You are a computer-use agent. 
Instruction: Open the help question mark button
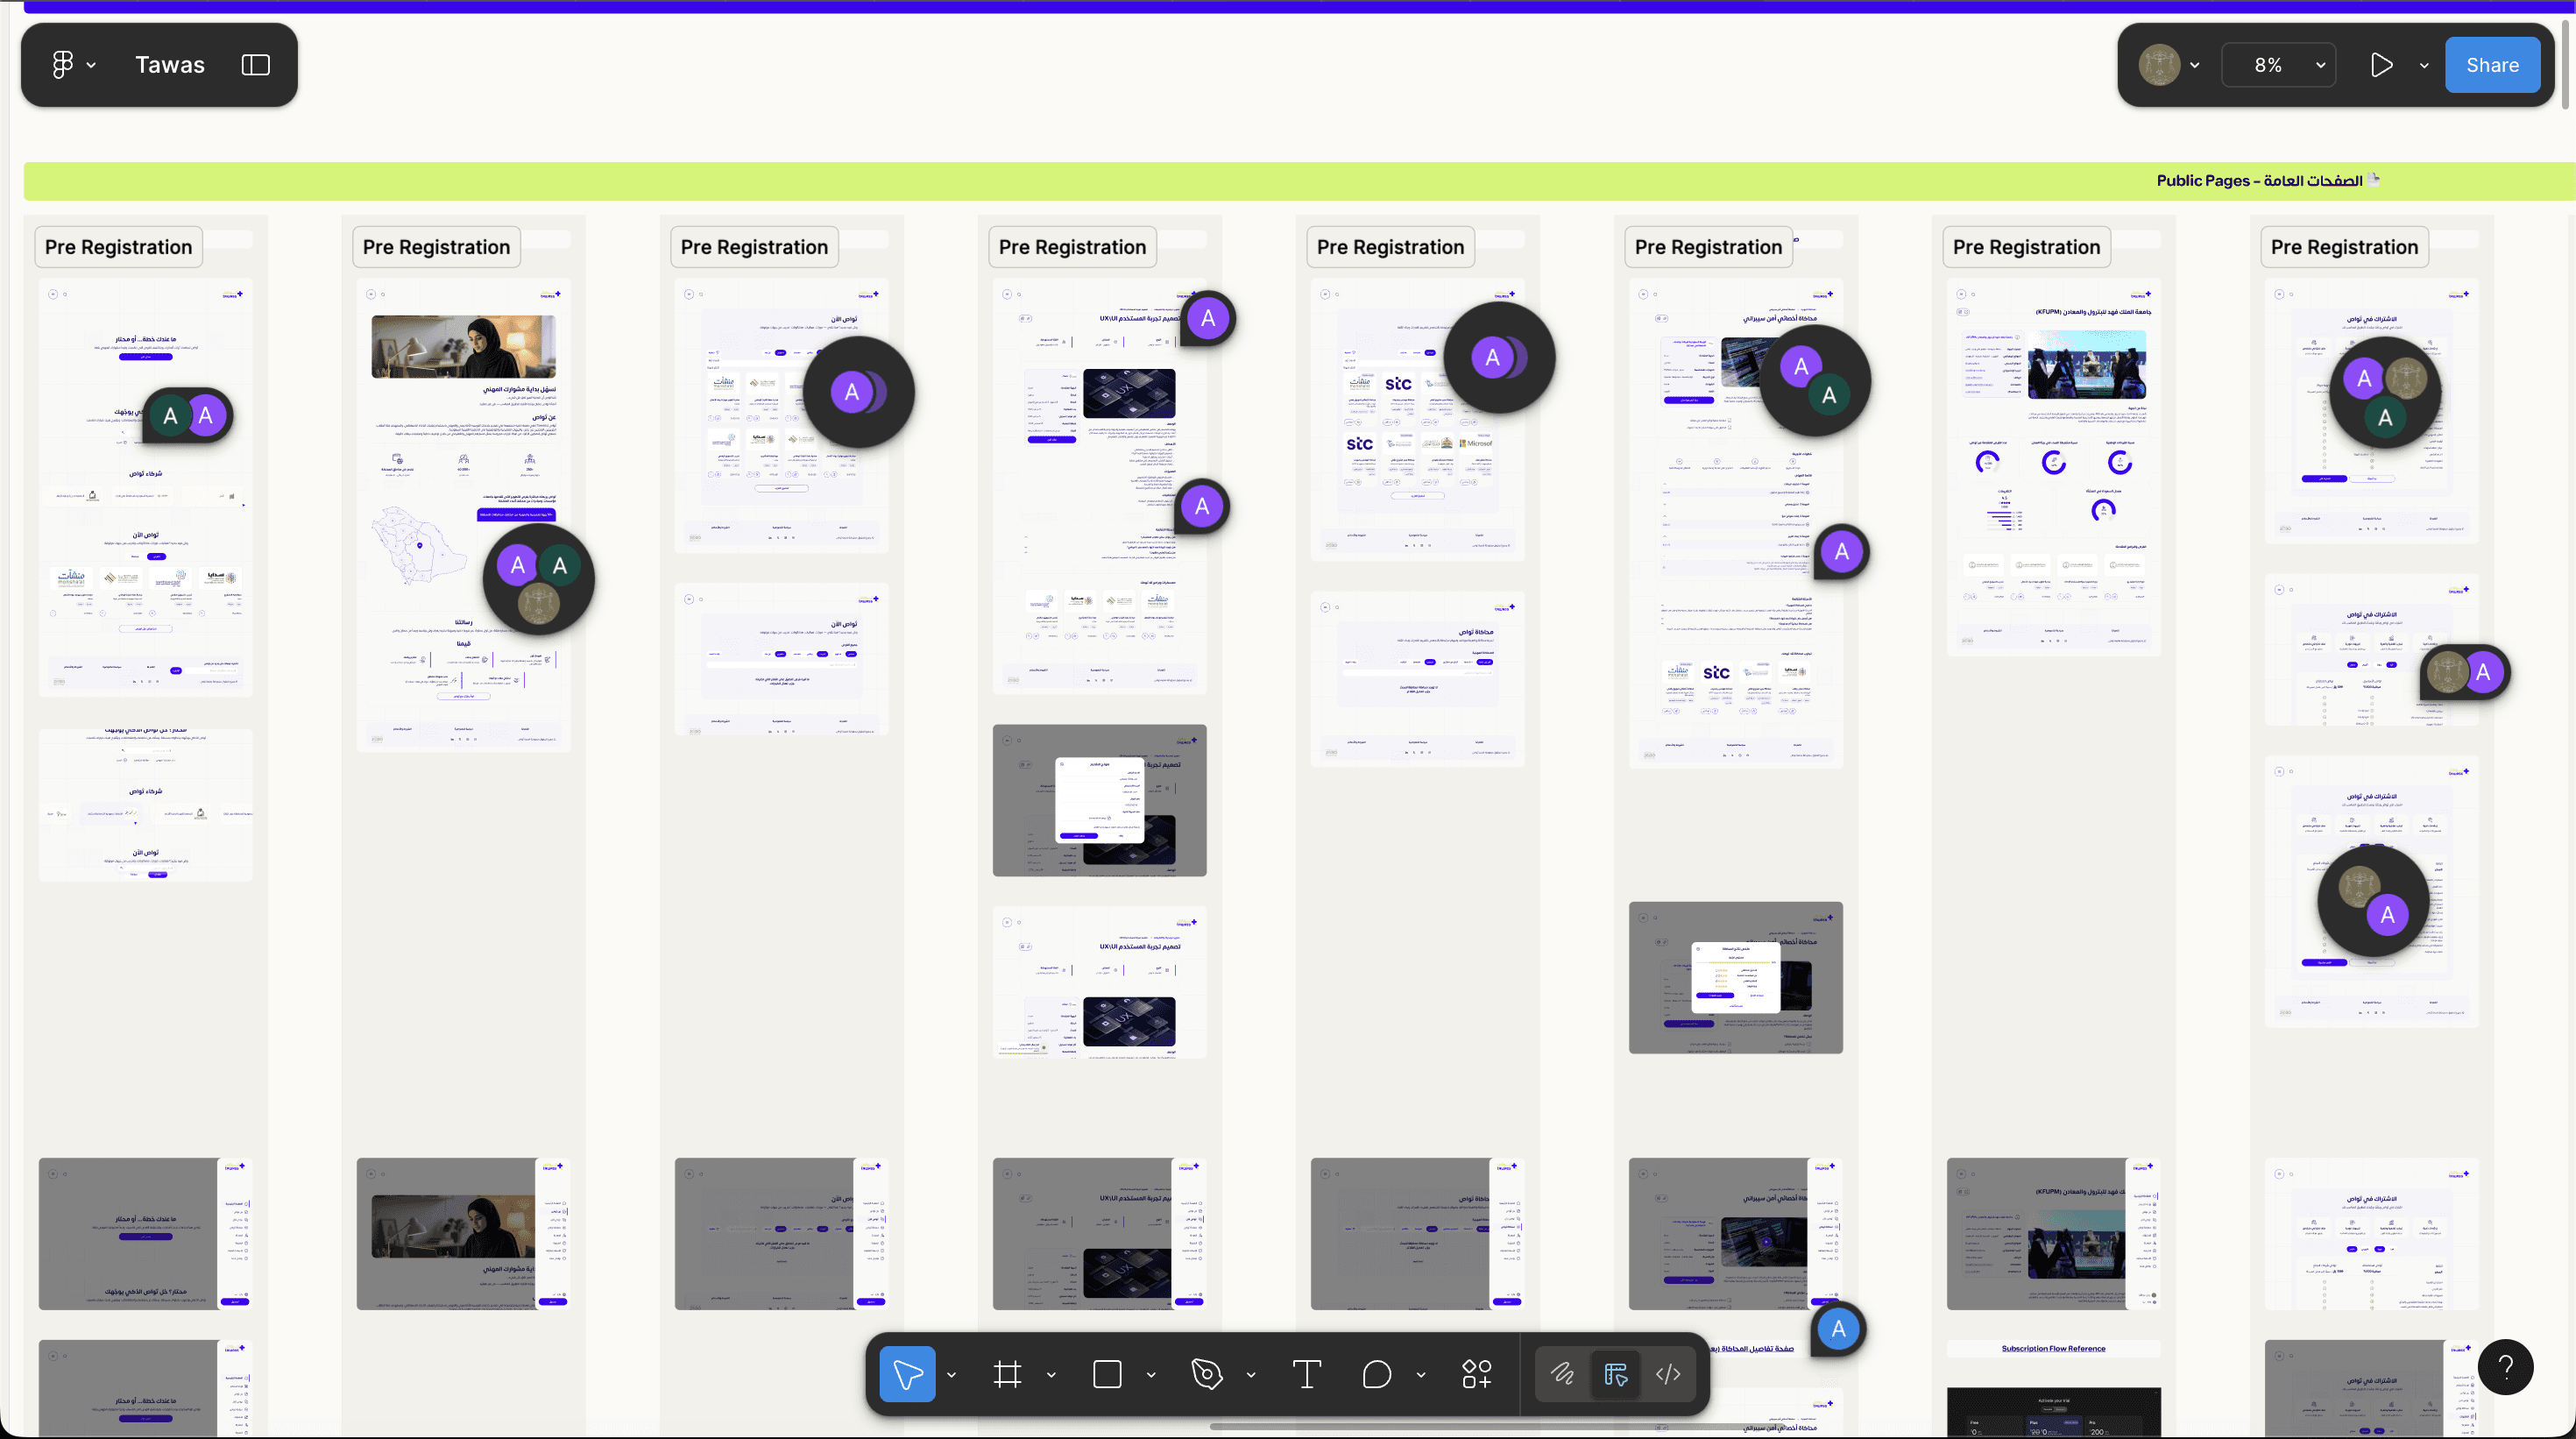tap(2505, 1366)
